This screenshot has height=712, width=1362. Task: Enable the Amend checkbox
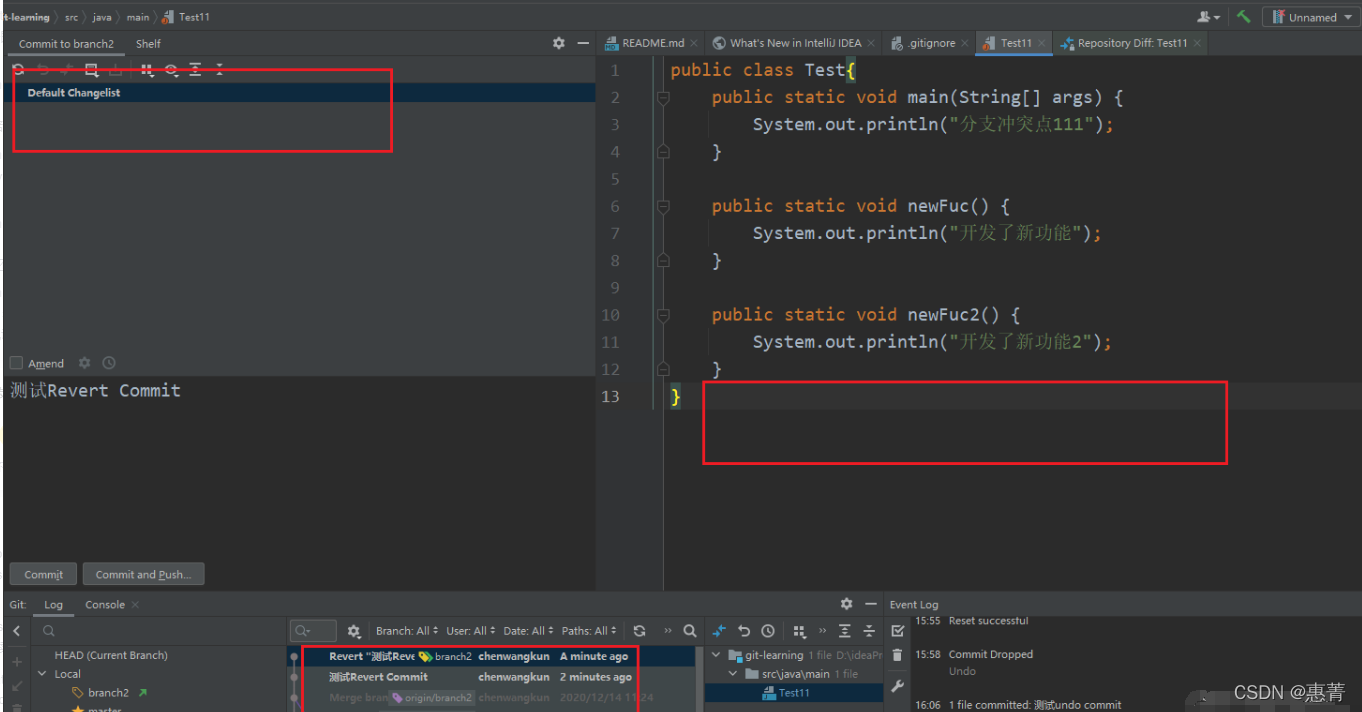(16, 363)
